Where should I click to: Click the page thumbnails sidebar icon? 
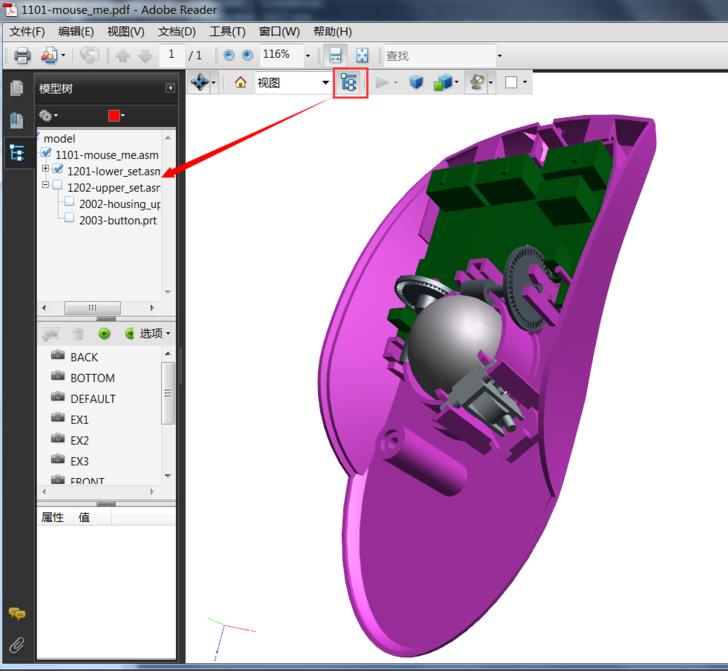17,88
